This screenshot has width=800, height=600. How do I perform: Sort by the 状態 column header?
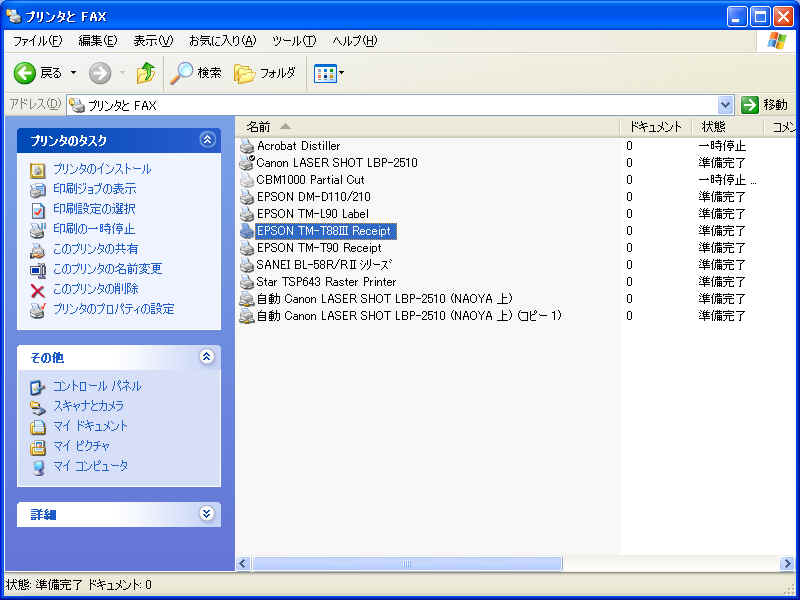tap(728, 127)
